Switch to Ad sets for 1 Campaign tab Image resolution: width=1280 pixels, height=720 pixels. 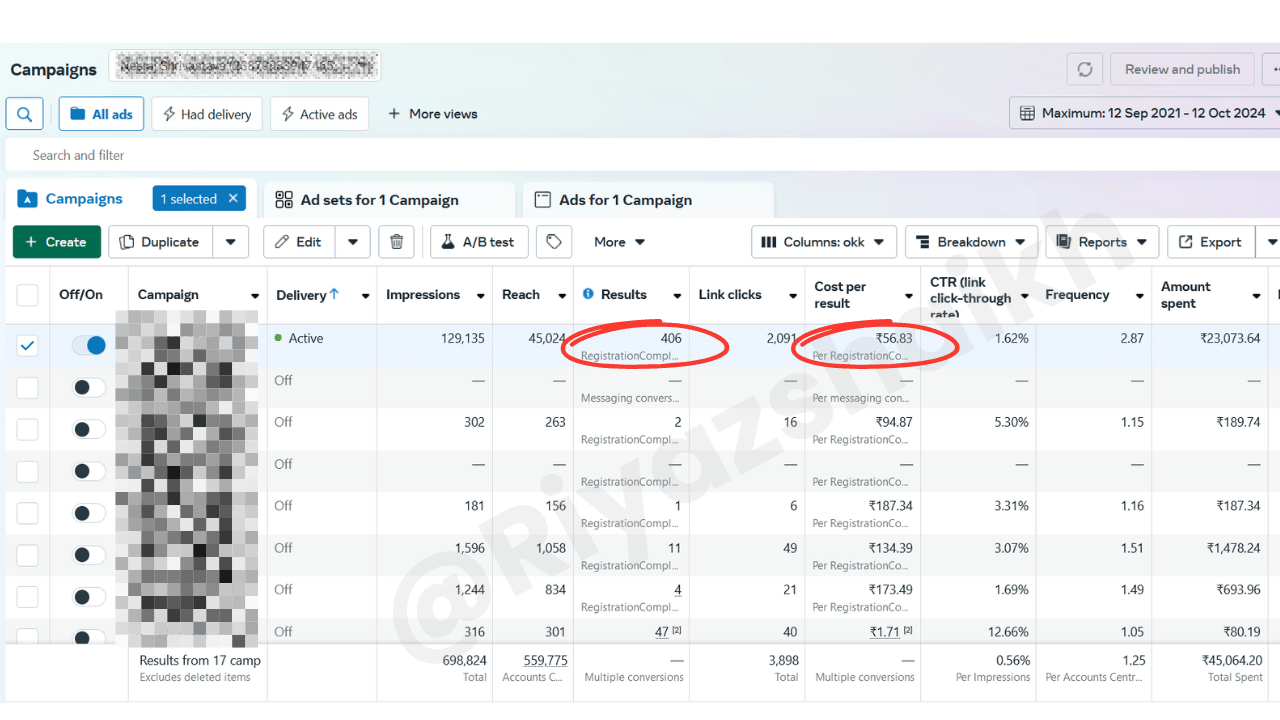pyautogui.click(x=379, y=200)
